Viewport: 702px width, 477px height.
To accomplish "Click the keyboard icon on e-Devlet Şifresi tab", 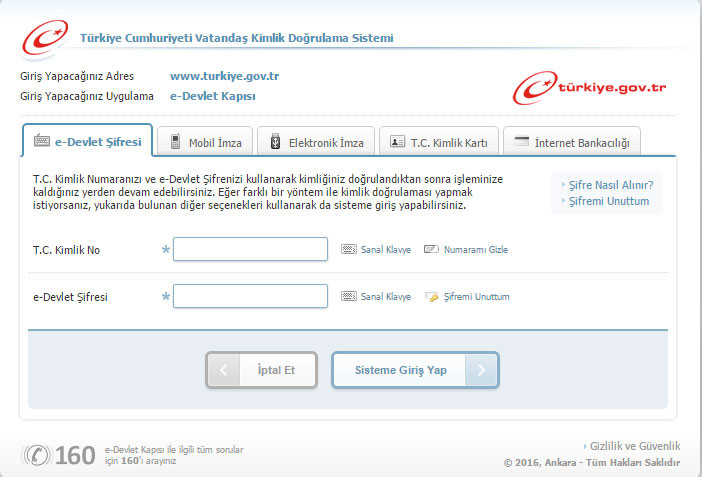I will tap(42, 141).
